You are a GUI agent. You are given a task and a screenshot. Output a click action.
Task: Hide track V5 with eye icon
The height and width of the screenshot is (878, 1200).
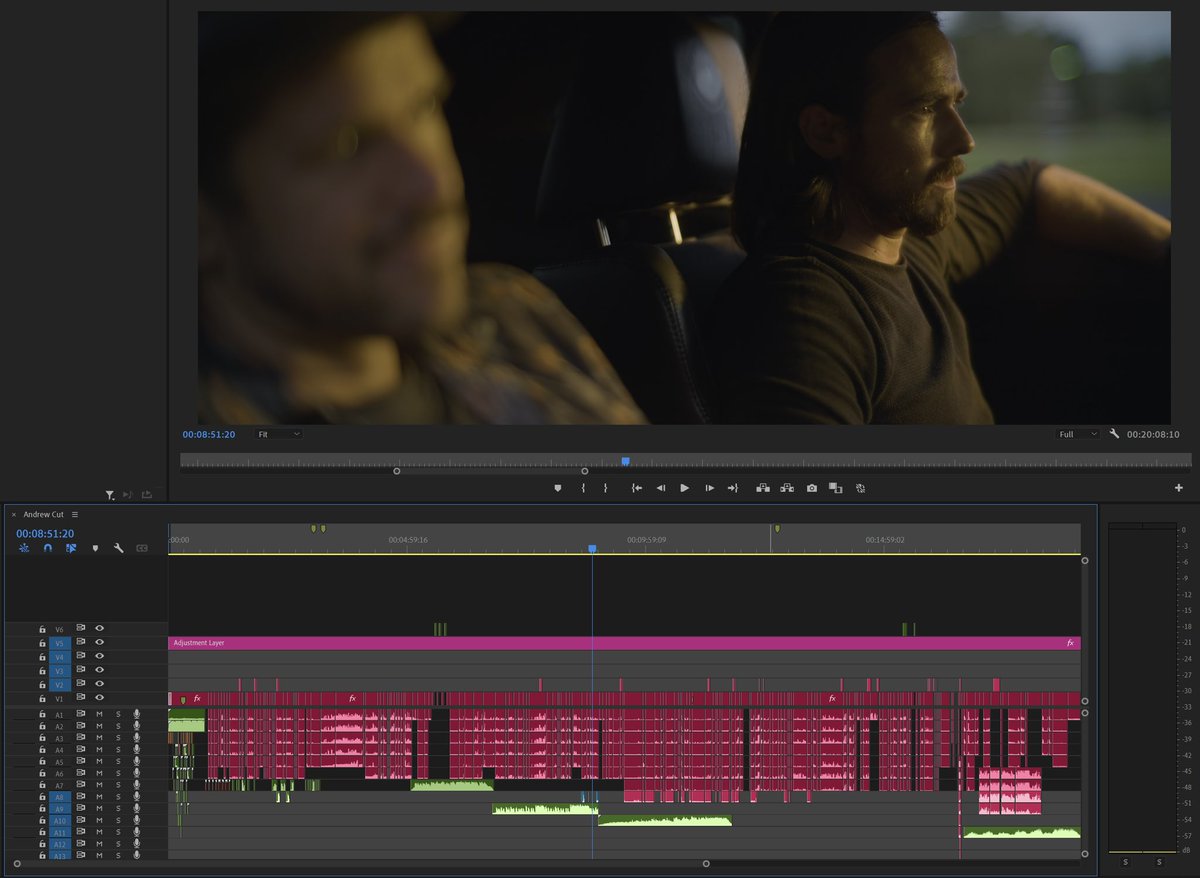99,643
